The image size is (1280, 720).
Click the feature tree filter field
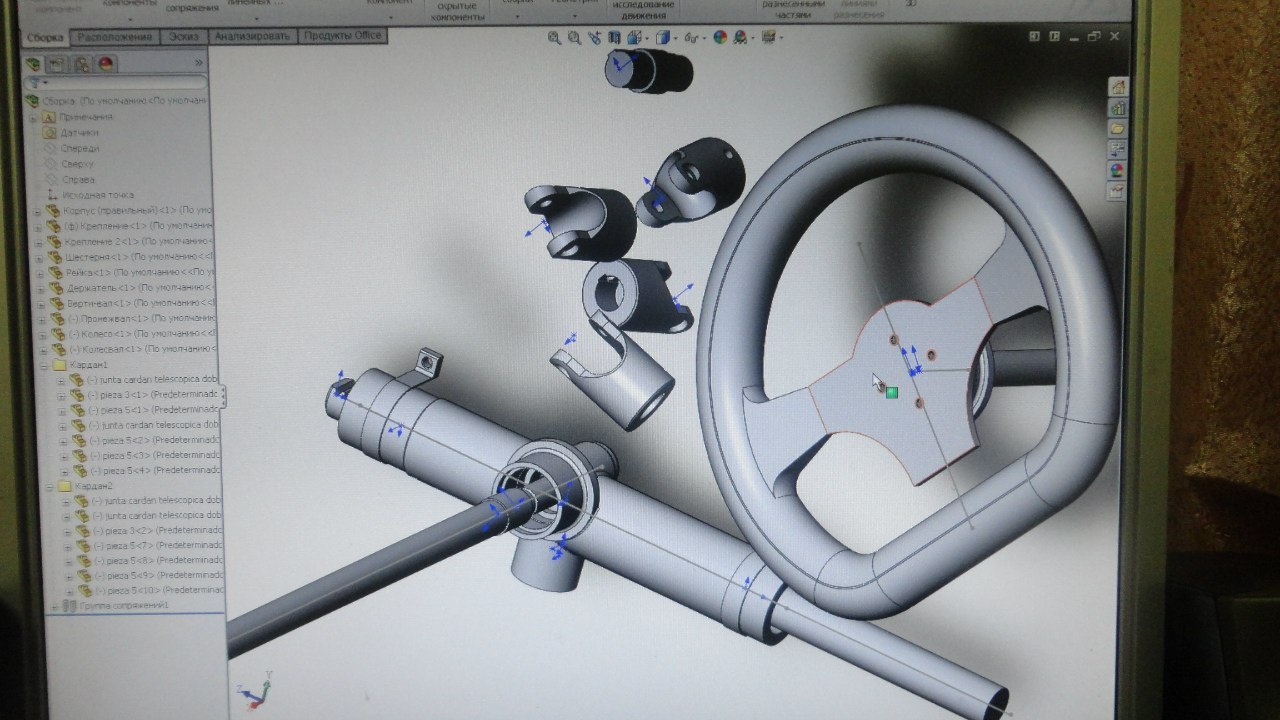[x=120, y=83]
